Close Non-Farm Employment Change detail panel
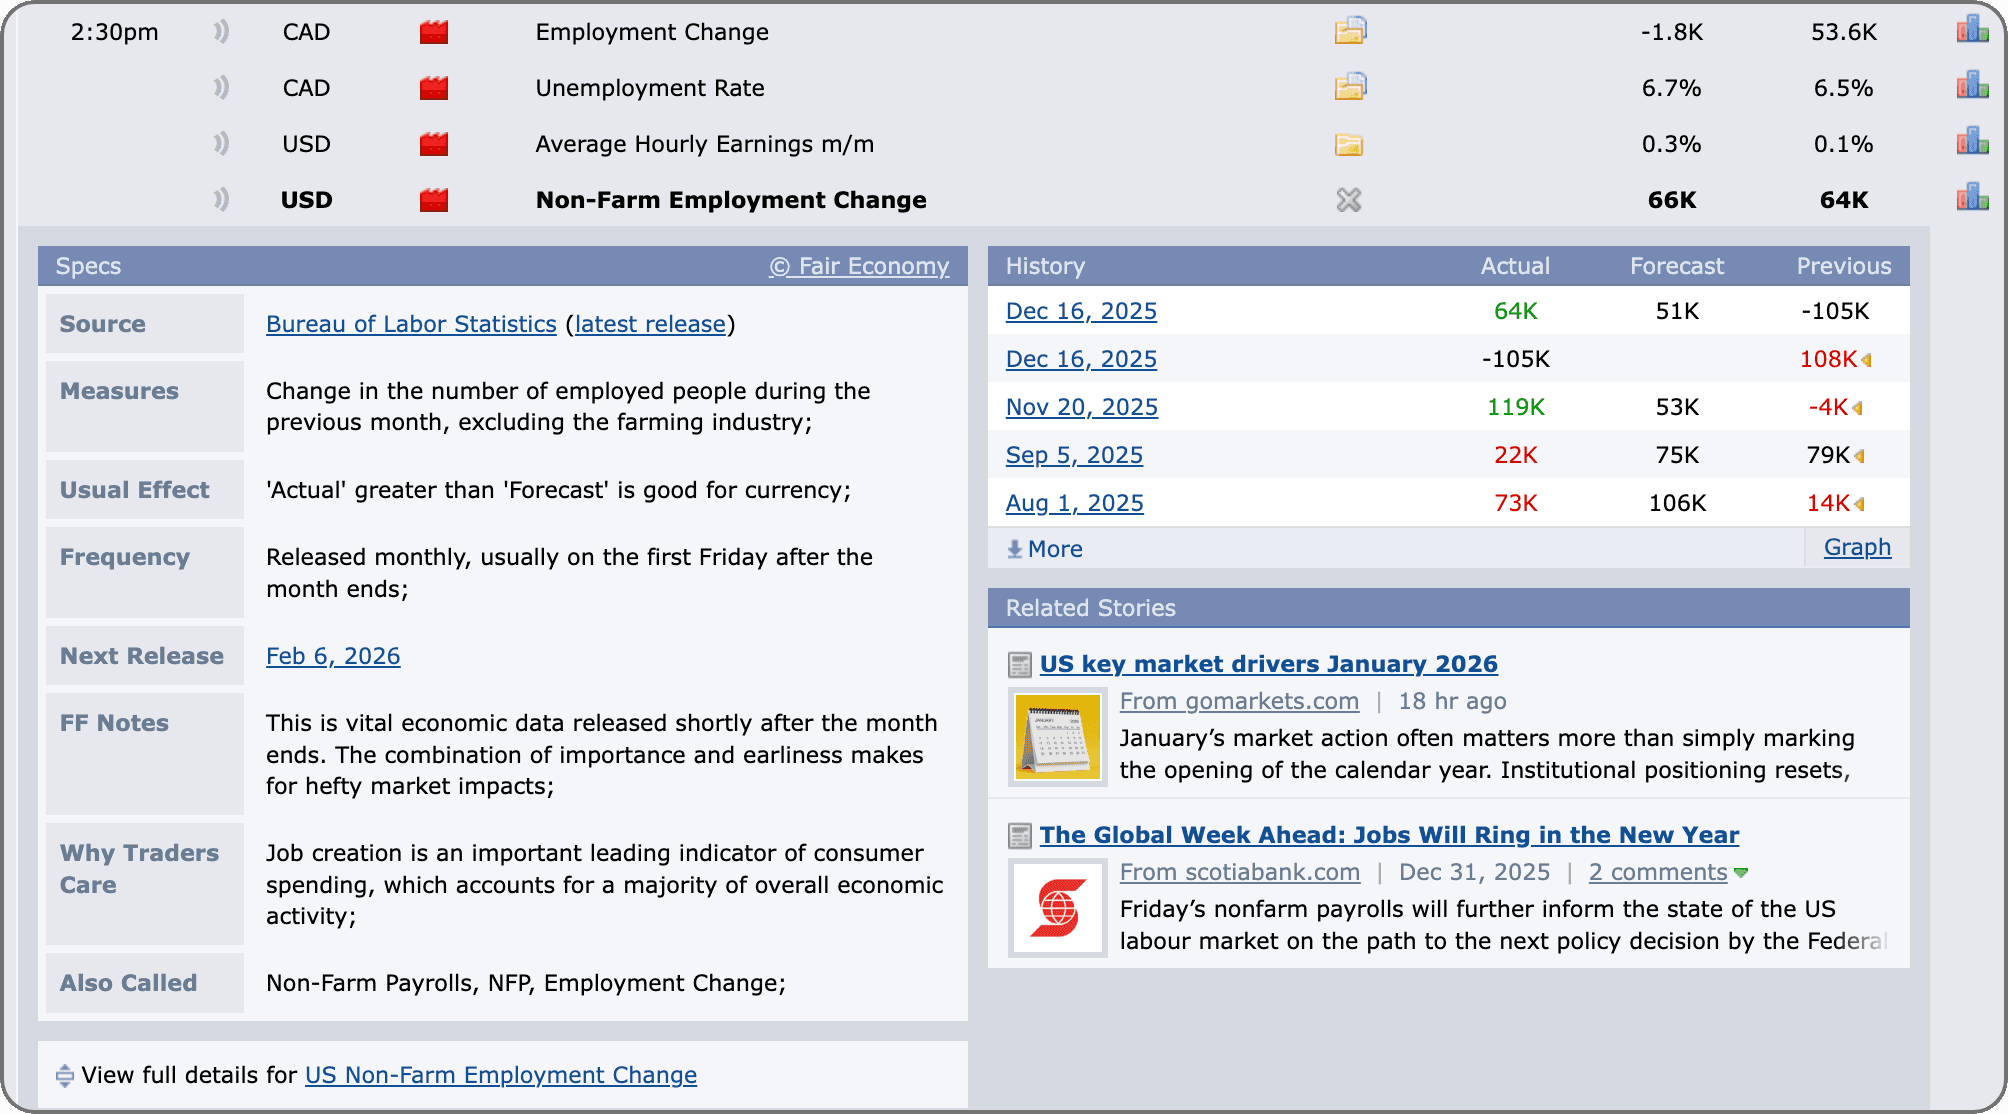The height and width of the screenshot is (1114, 2008). pyautogui.click(x=1349, y=200)
